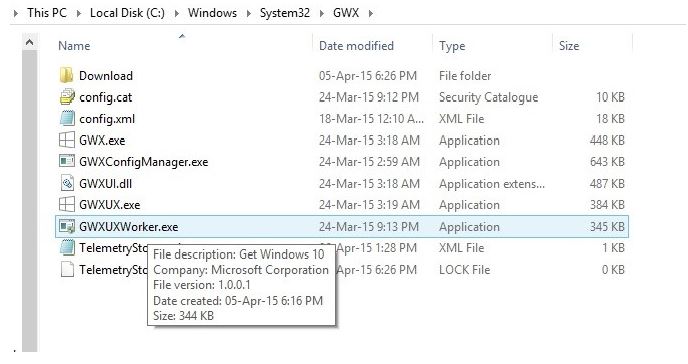Click the GWXUXWorker.exe application icon
The image size is (688, 364).
(67, 226)
